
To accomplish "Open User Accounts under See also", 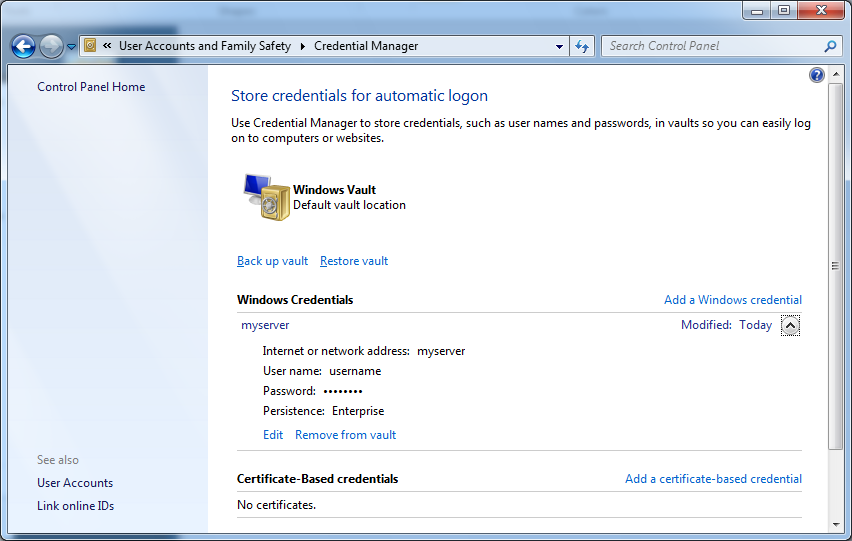I will coord(75,483).
